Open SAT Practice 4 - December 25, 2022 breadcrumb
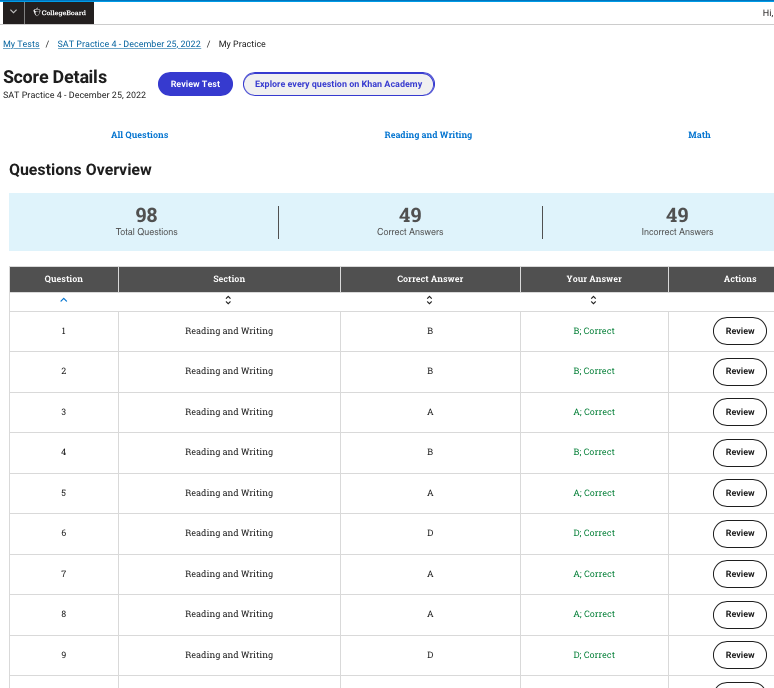This screenshot has height=688, width=774. [x=129, y=44]
